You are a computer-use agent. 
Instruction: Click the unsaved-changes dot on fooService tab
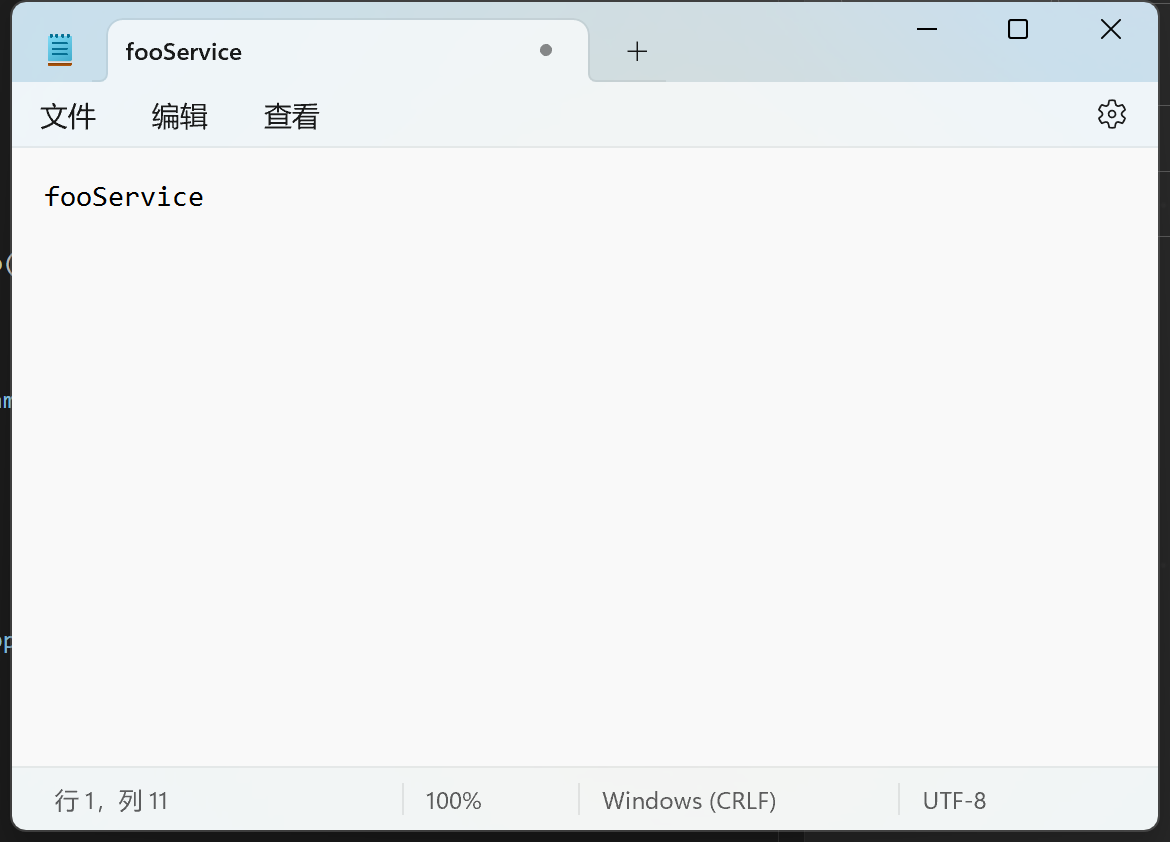545,50
